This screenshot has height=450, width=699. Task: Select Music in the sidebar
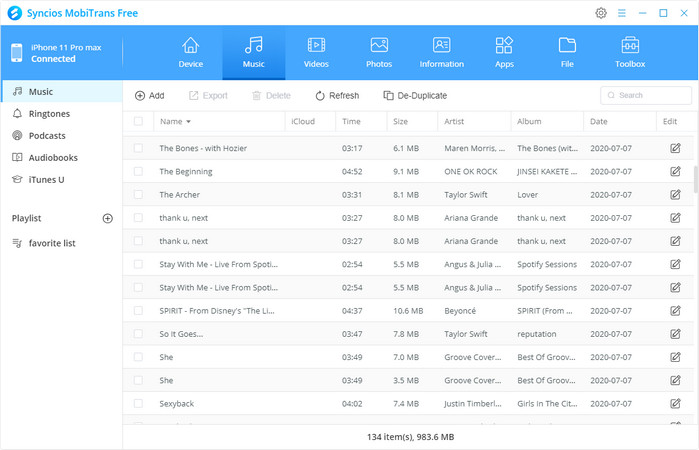point(62,91)
